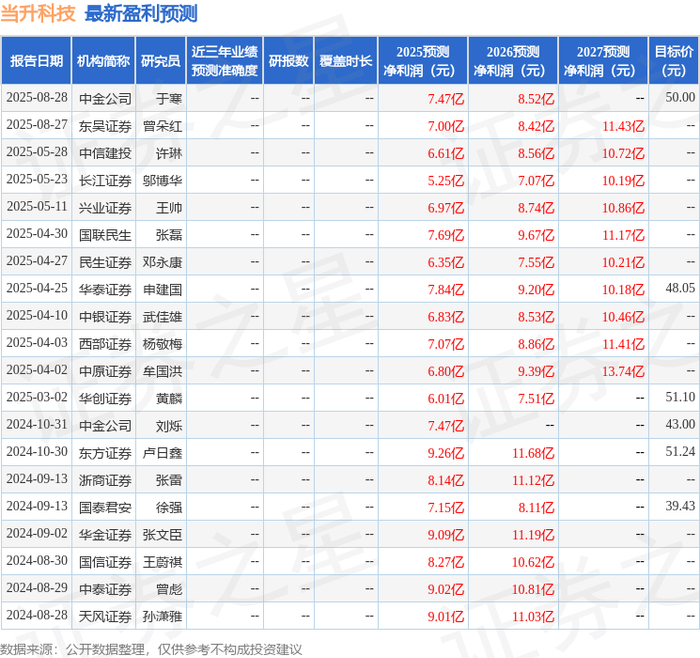The width and height of the screenshot is (700, 658).
Task: Click the 当升科技 title text
Action: pyautogui.click(x=38, y=13)
